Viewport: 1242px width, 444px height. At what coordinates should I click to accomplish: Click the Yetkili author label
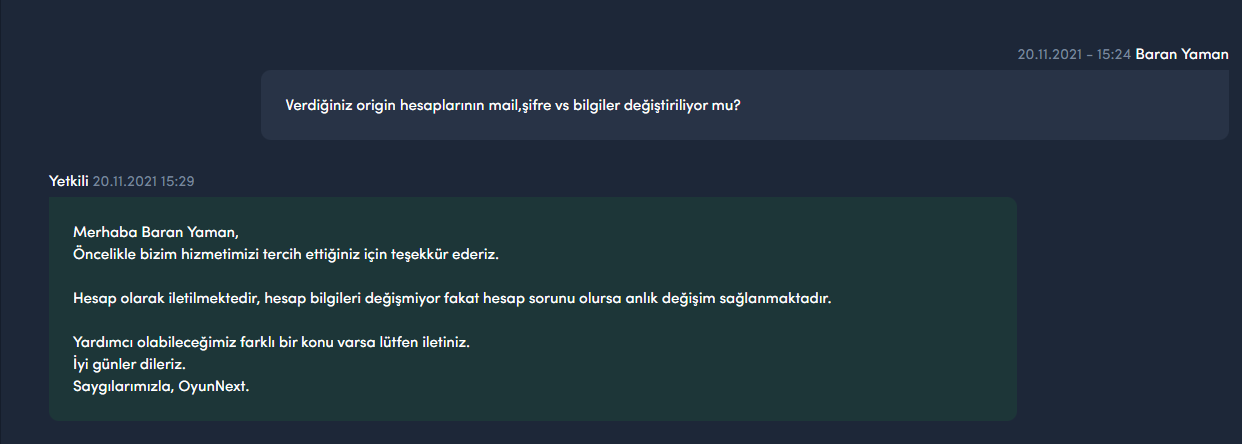pyautogui.click(x=68, y=180)
